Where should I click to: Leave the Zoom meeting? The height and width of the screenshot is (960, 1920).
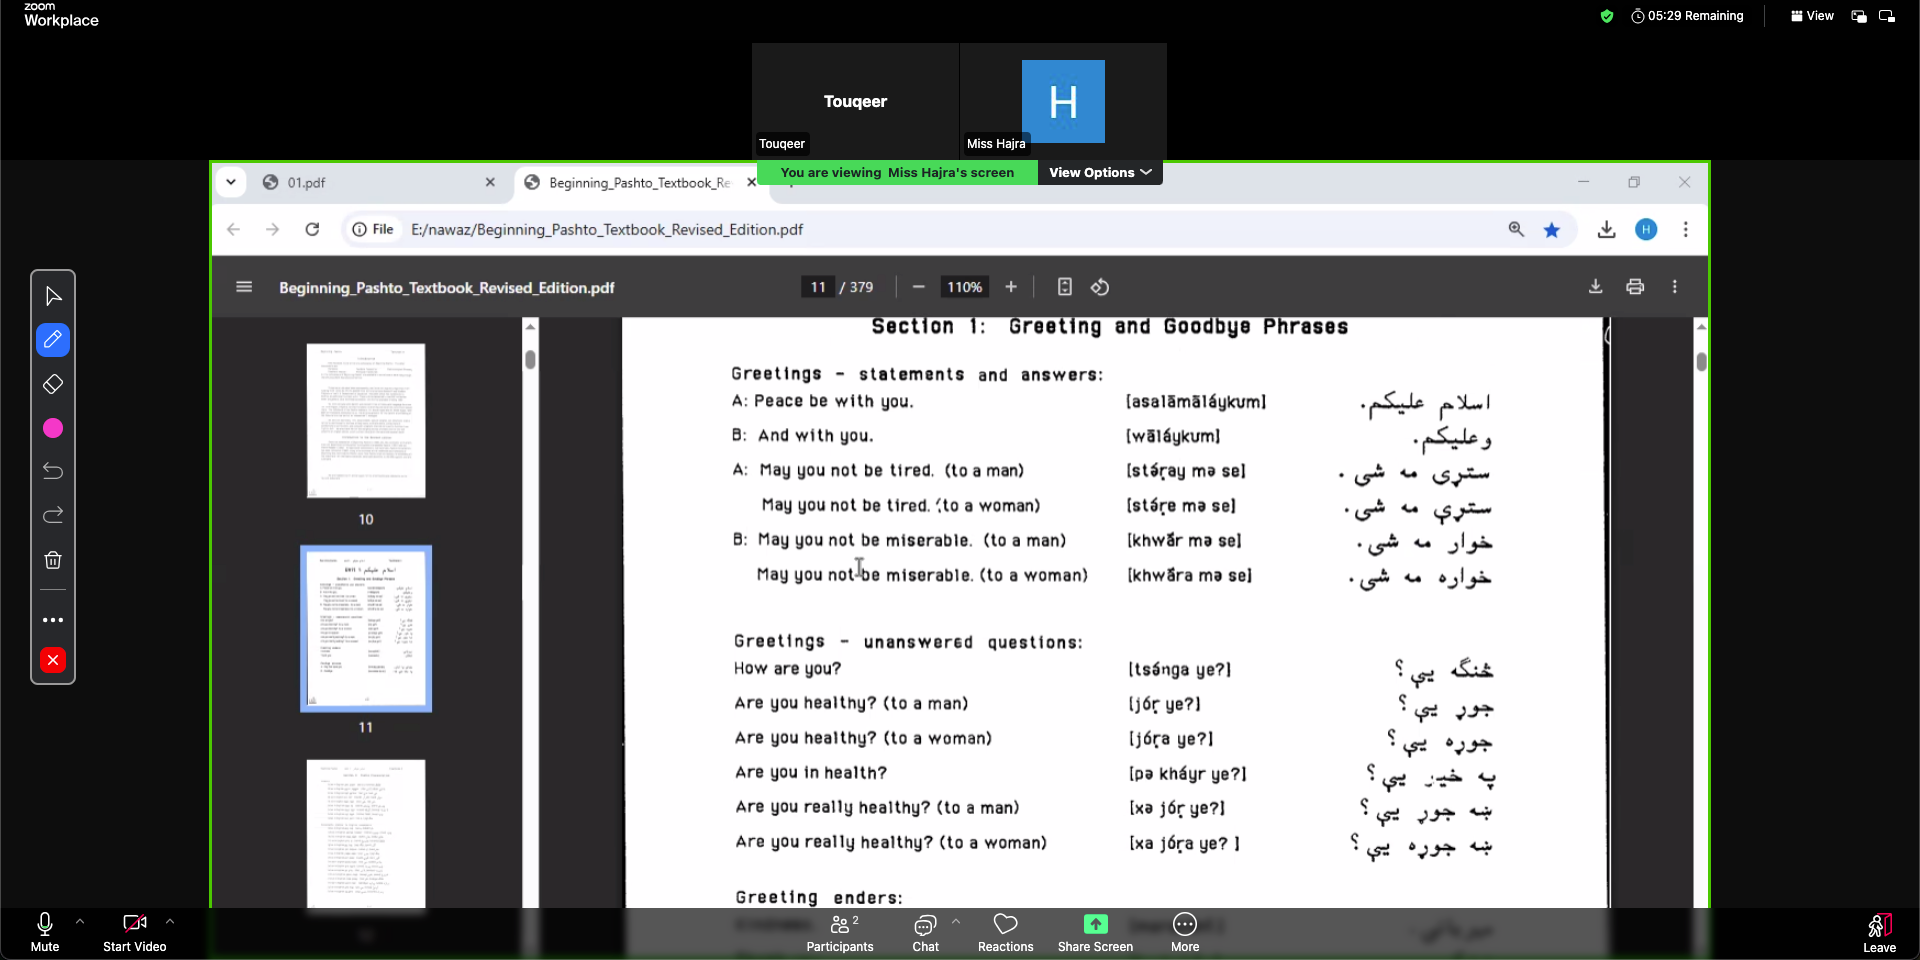click(1879, 932)
